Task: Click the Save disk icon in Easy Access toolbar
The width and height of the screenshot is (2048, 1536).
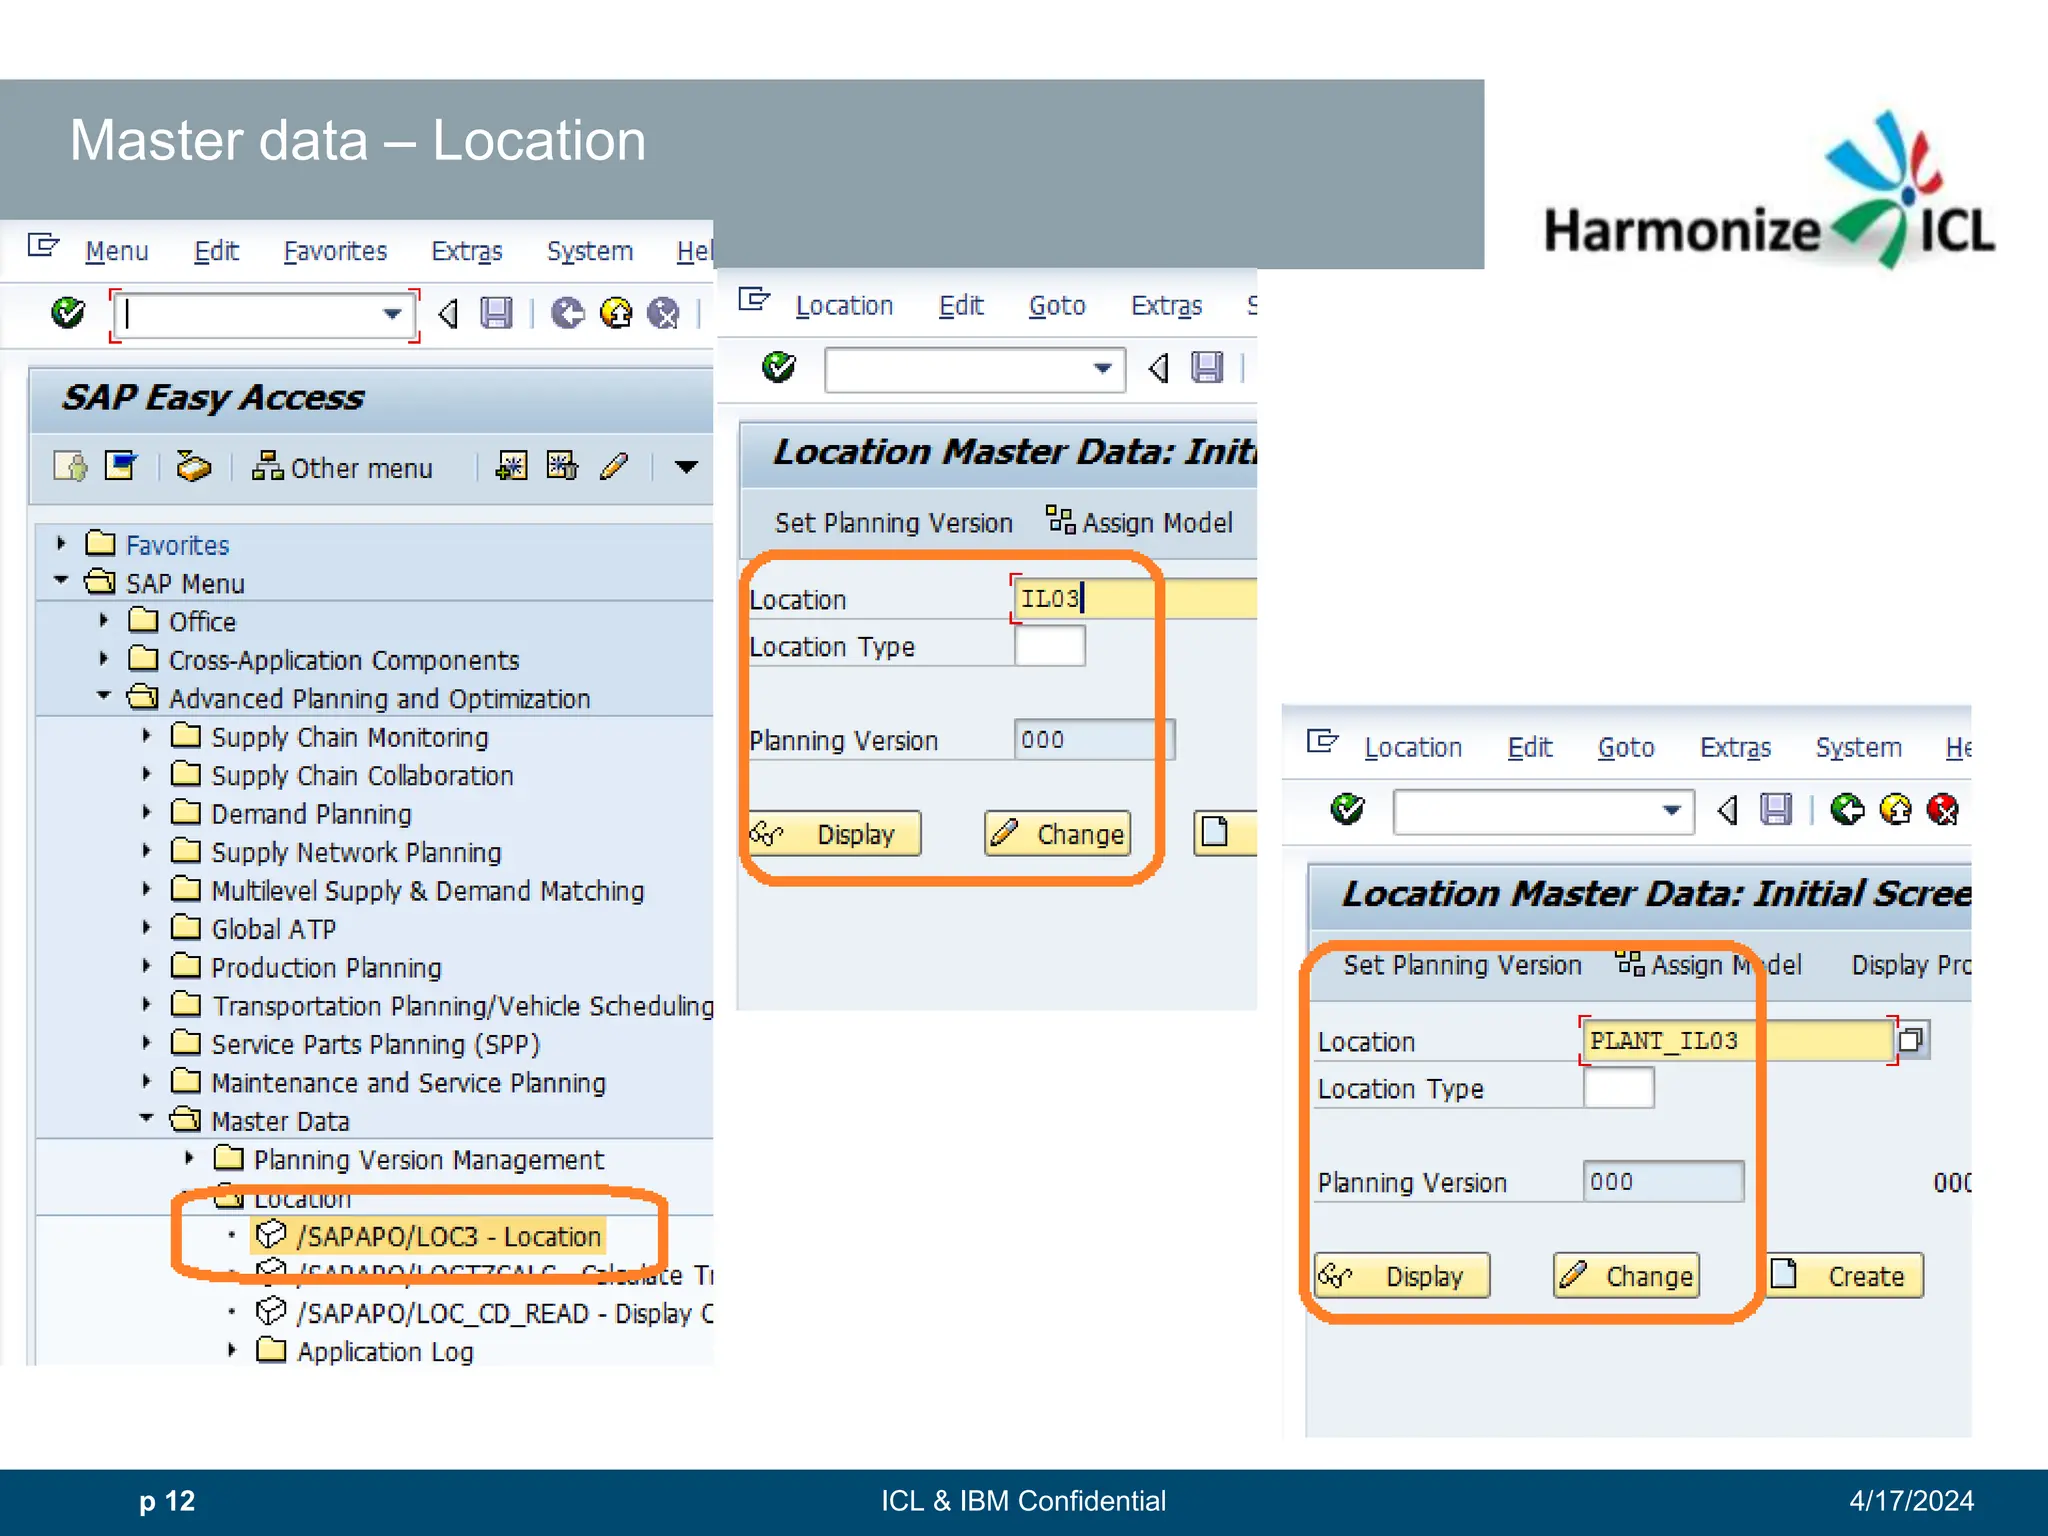Action: coord(496,313)
